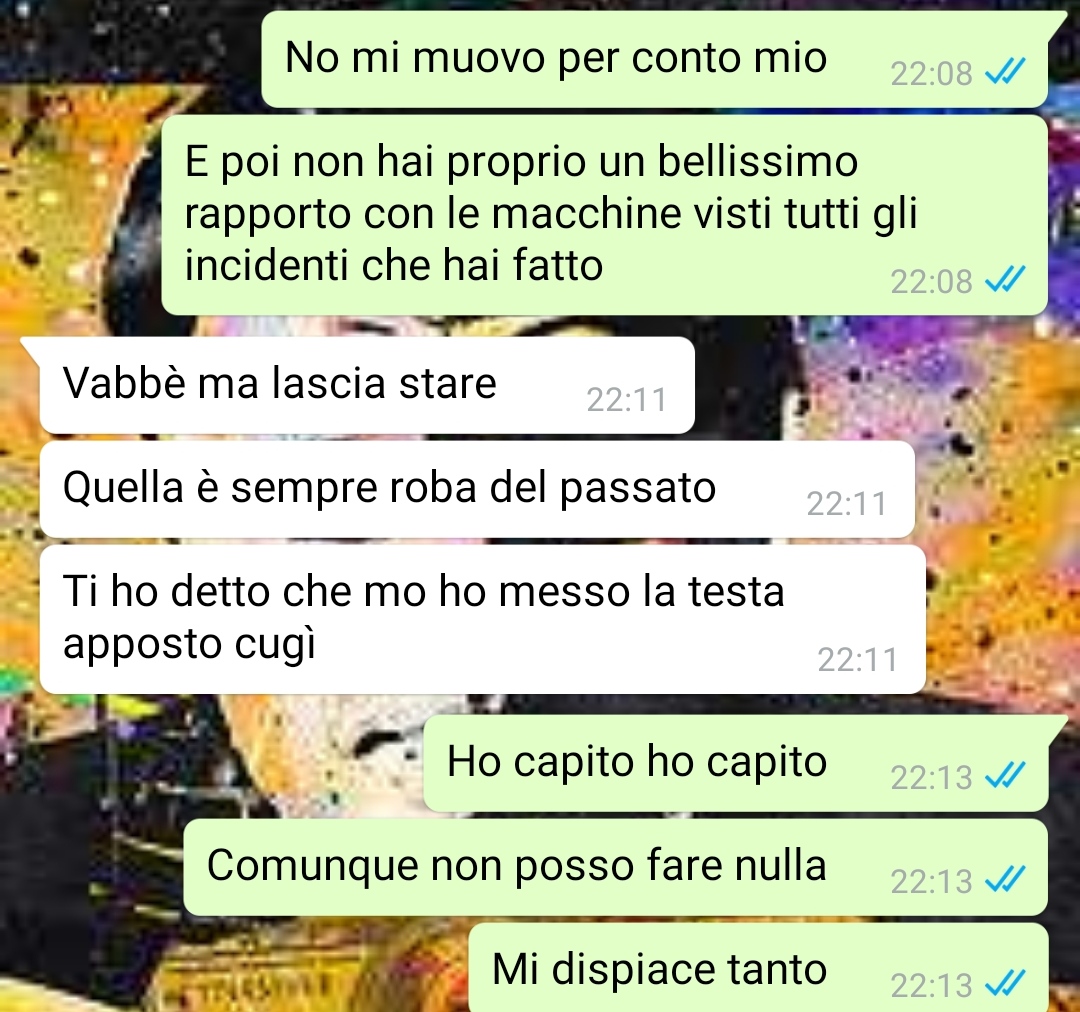
Task: Click blue ticks next to 'Mi dispiace tanto'
Action: point(1006,984)
